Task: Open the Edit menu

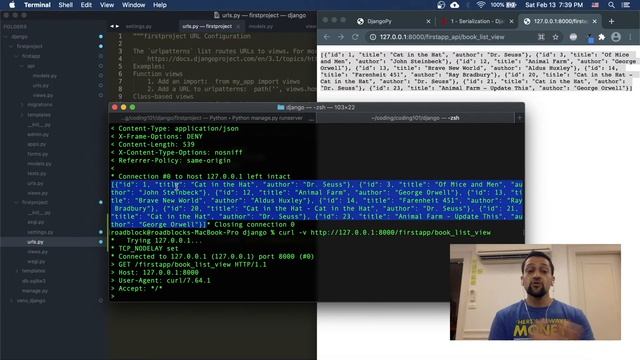Action: [86, 5]
